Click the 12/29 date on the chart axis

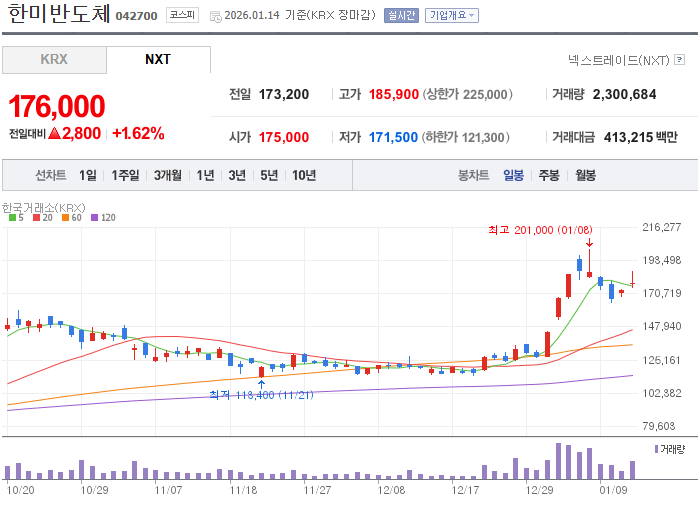pyautogui.click(x=539, y=490)
